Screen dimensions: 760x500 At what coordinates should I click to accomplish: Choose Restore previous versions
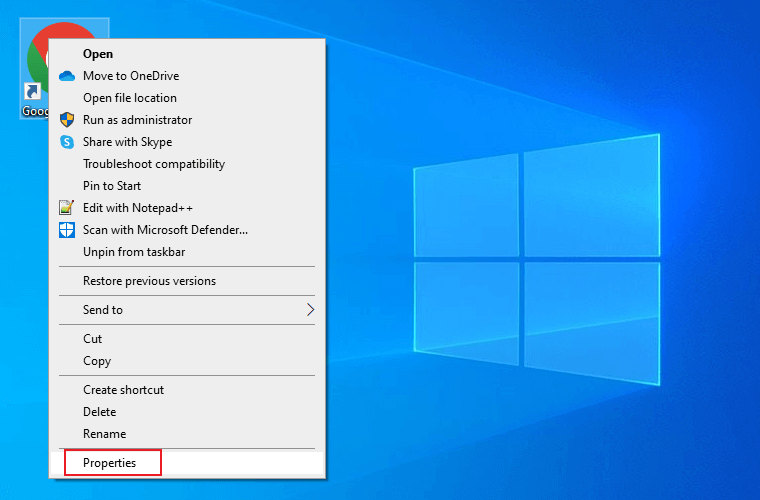coord(187,281)
